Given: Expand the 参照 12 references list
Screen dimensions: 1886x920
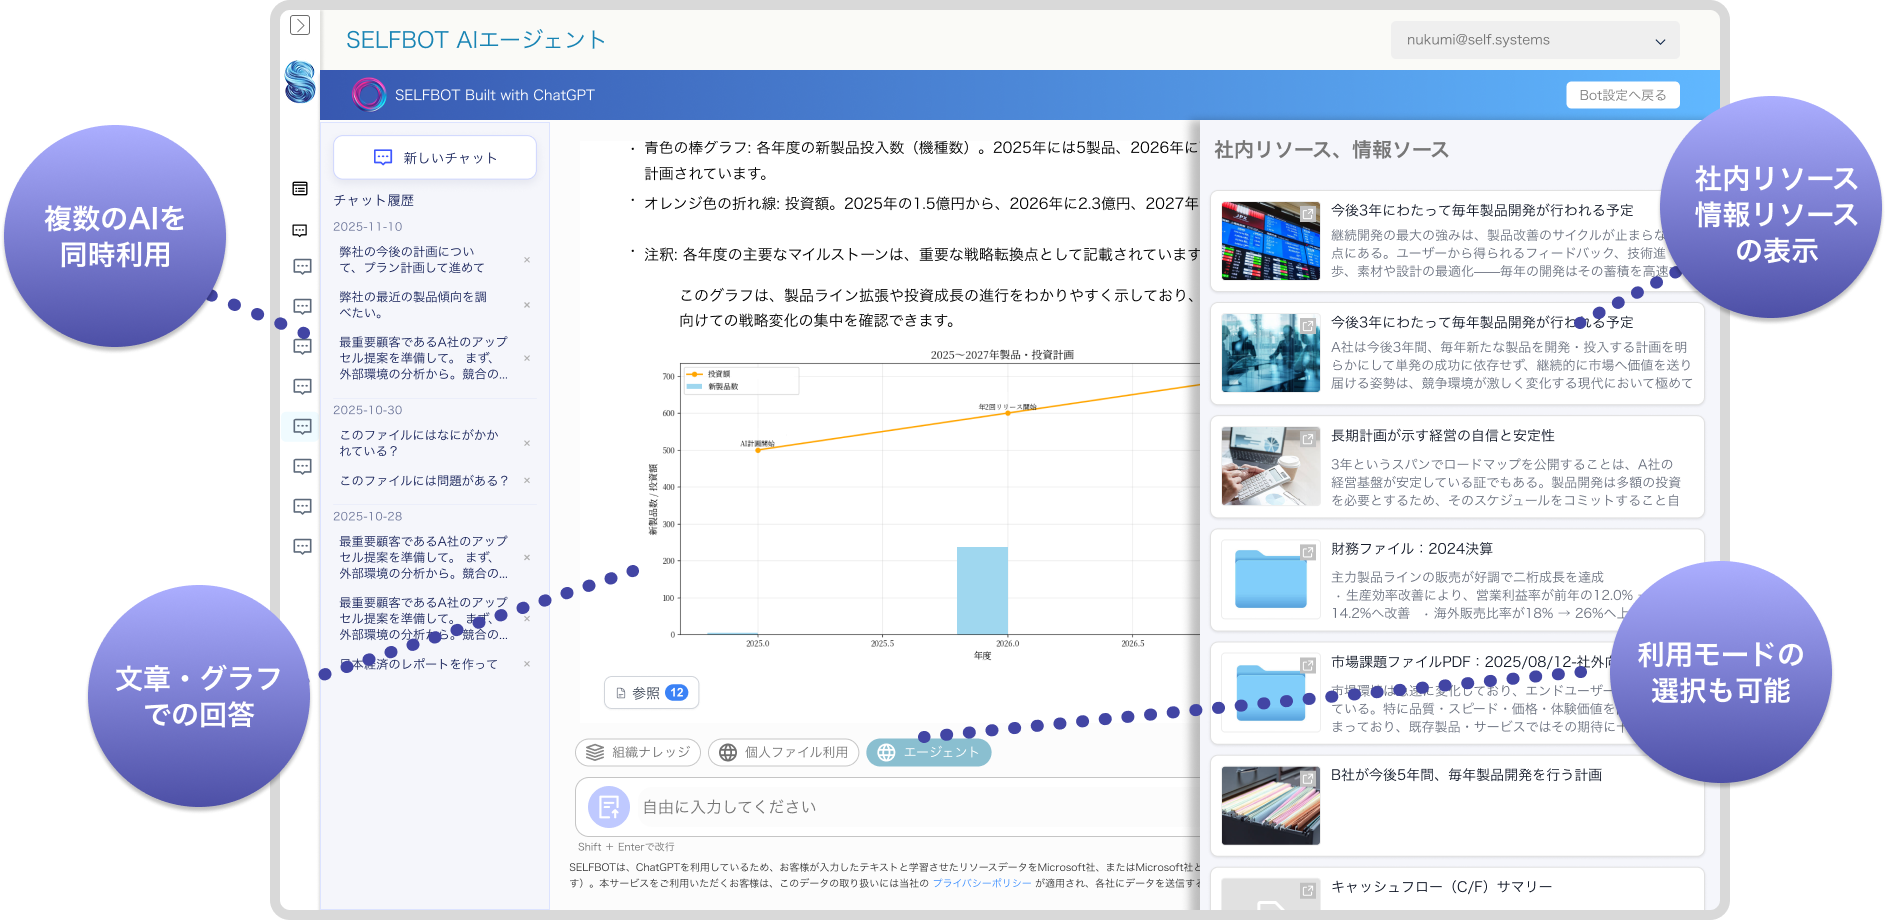Looking at the screenshot, I should 651,693.
